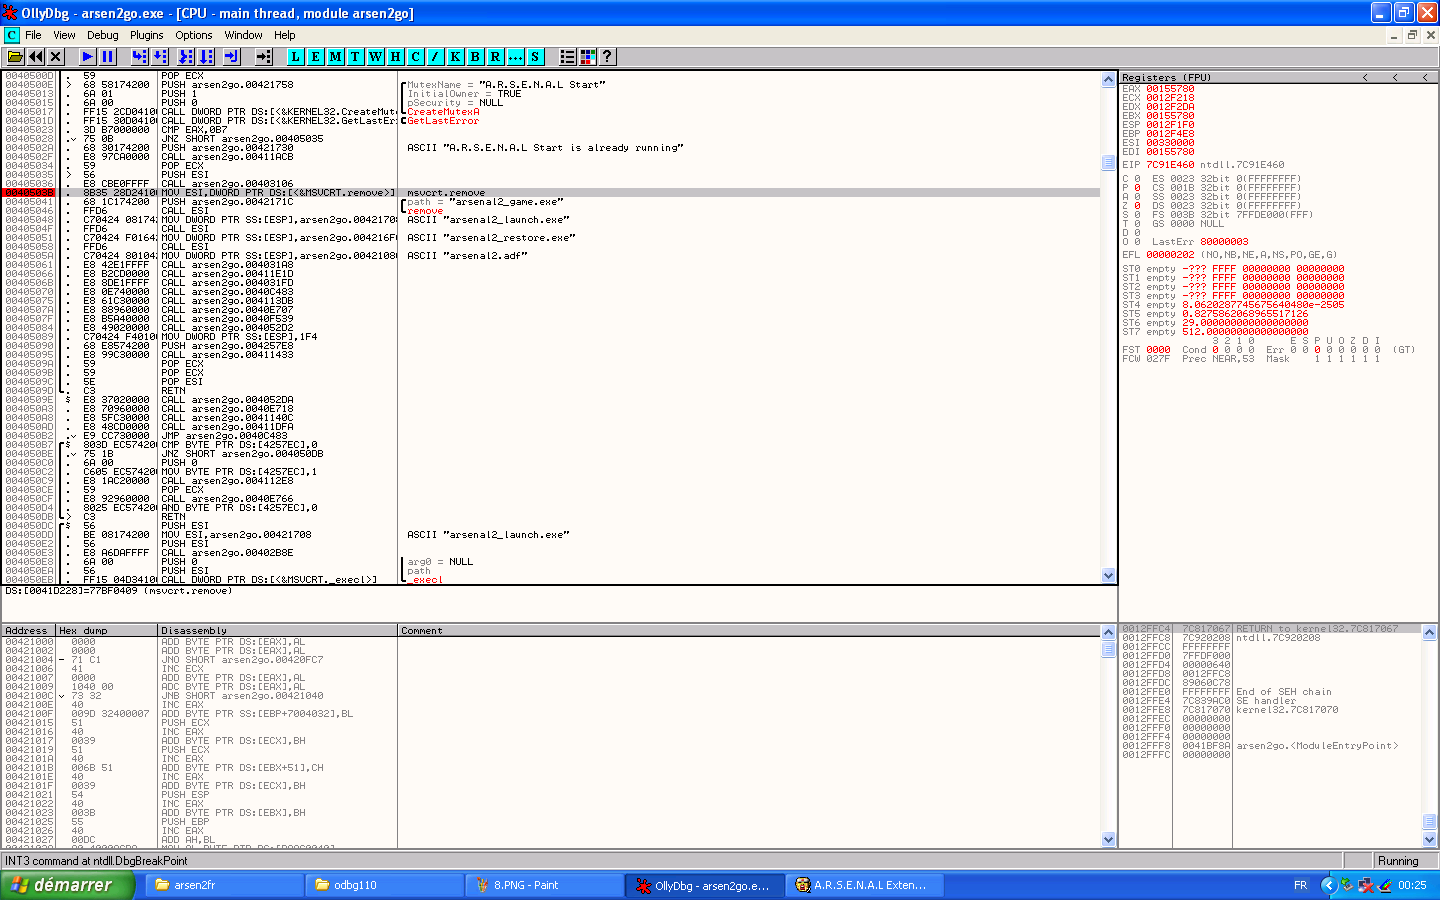Viewport: 1440px width, 900px height.
Task: Click the Comment column header in the dump pane
Action: (749, 630)
